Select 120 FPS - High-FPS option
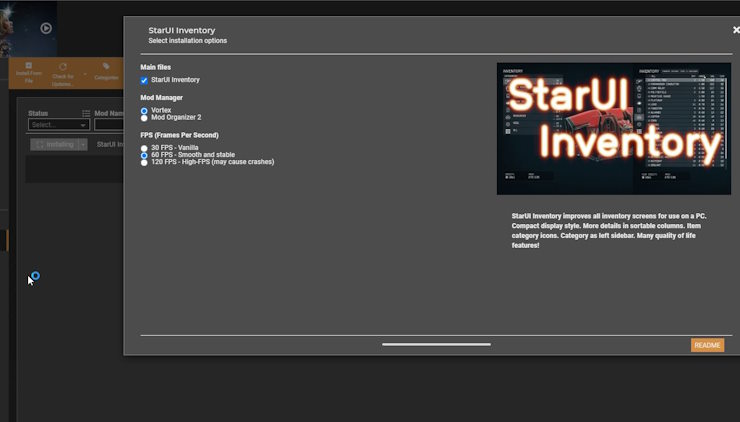 click(x=144, y=162)
